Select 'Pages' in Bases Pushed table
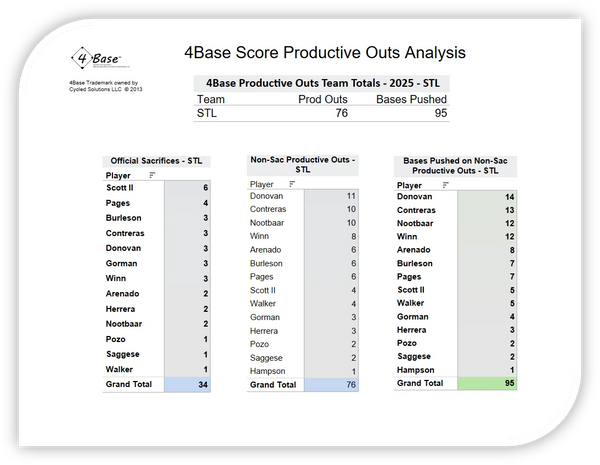The height and width of the screenshot is (465, 600). [x=409, y=277]
